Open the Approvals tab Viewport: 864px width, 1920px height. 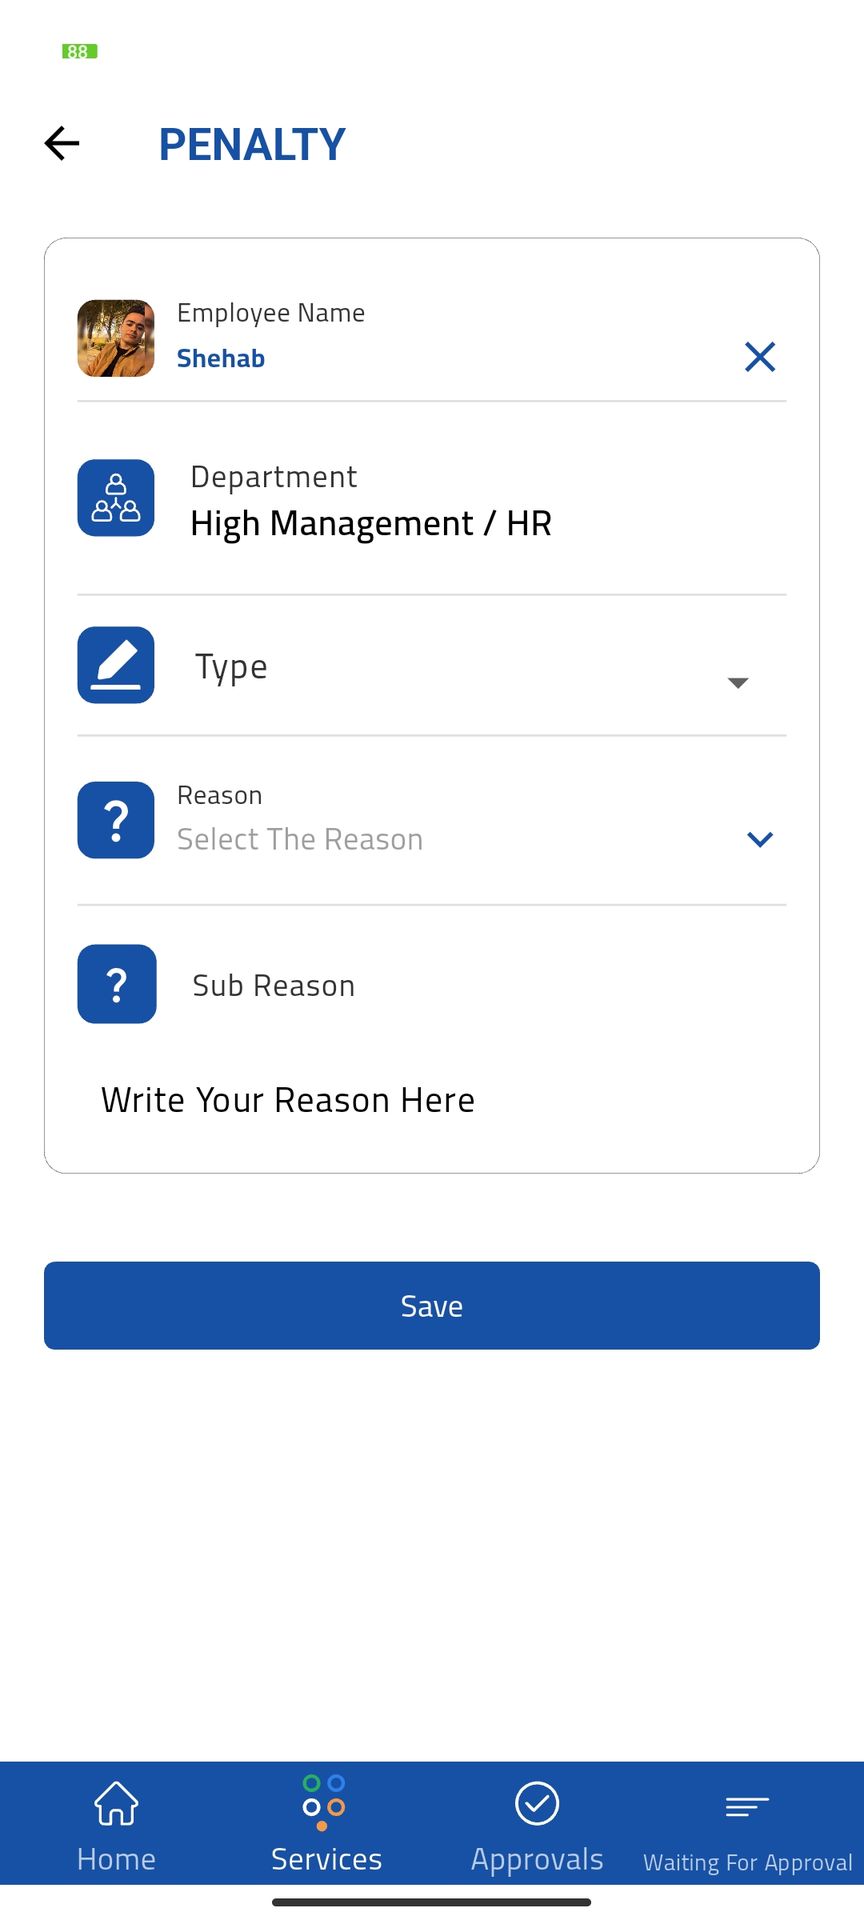537,1825
